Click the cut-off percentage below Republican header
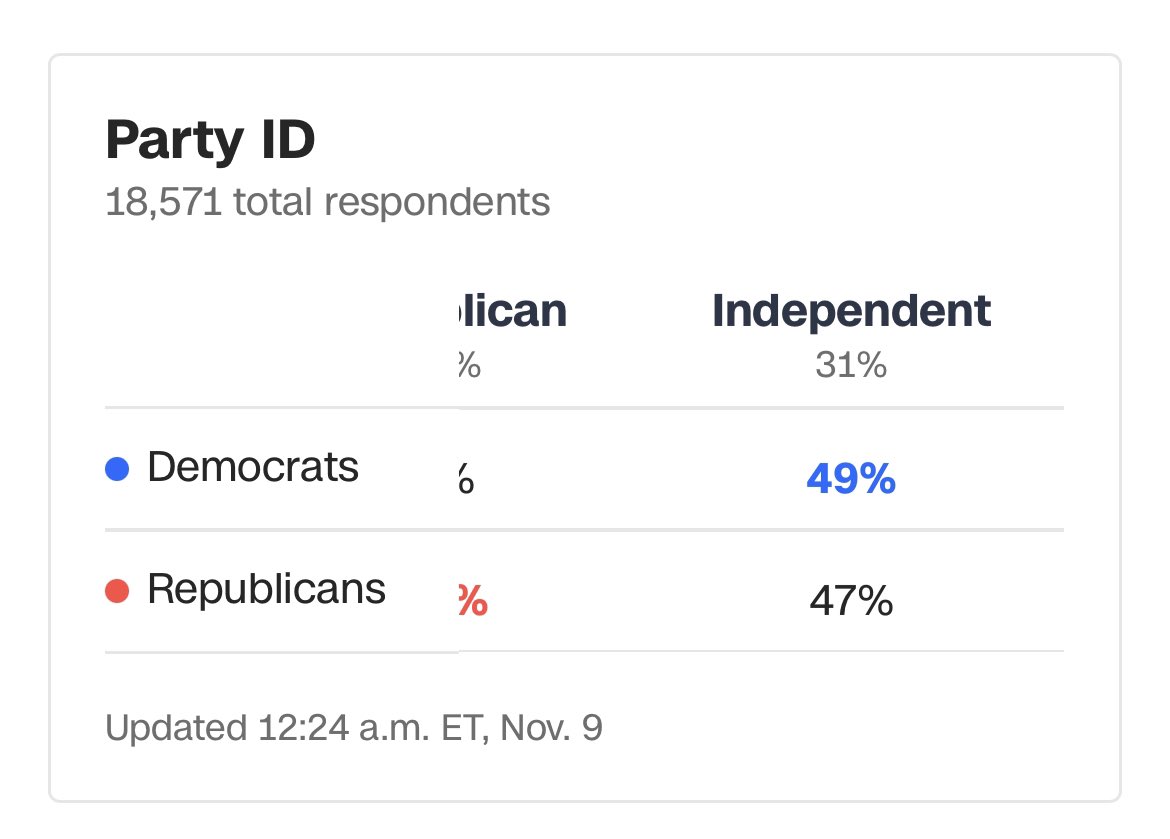 click(469, 365)
